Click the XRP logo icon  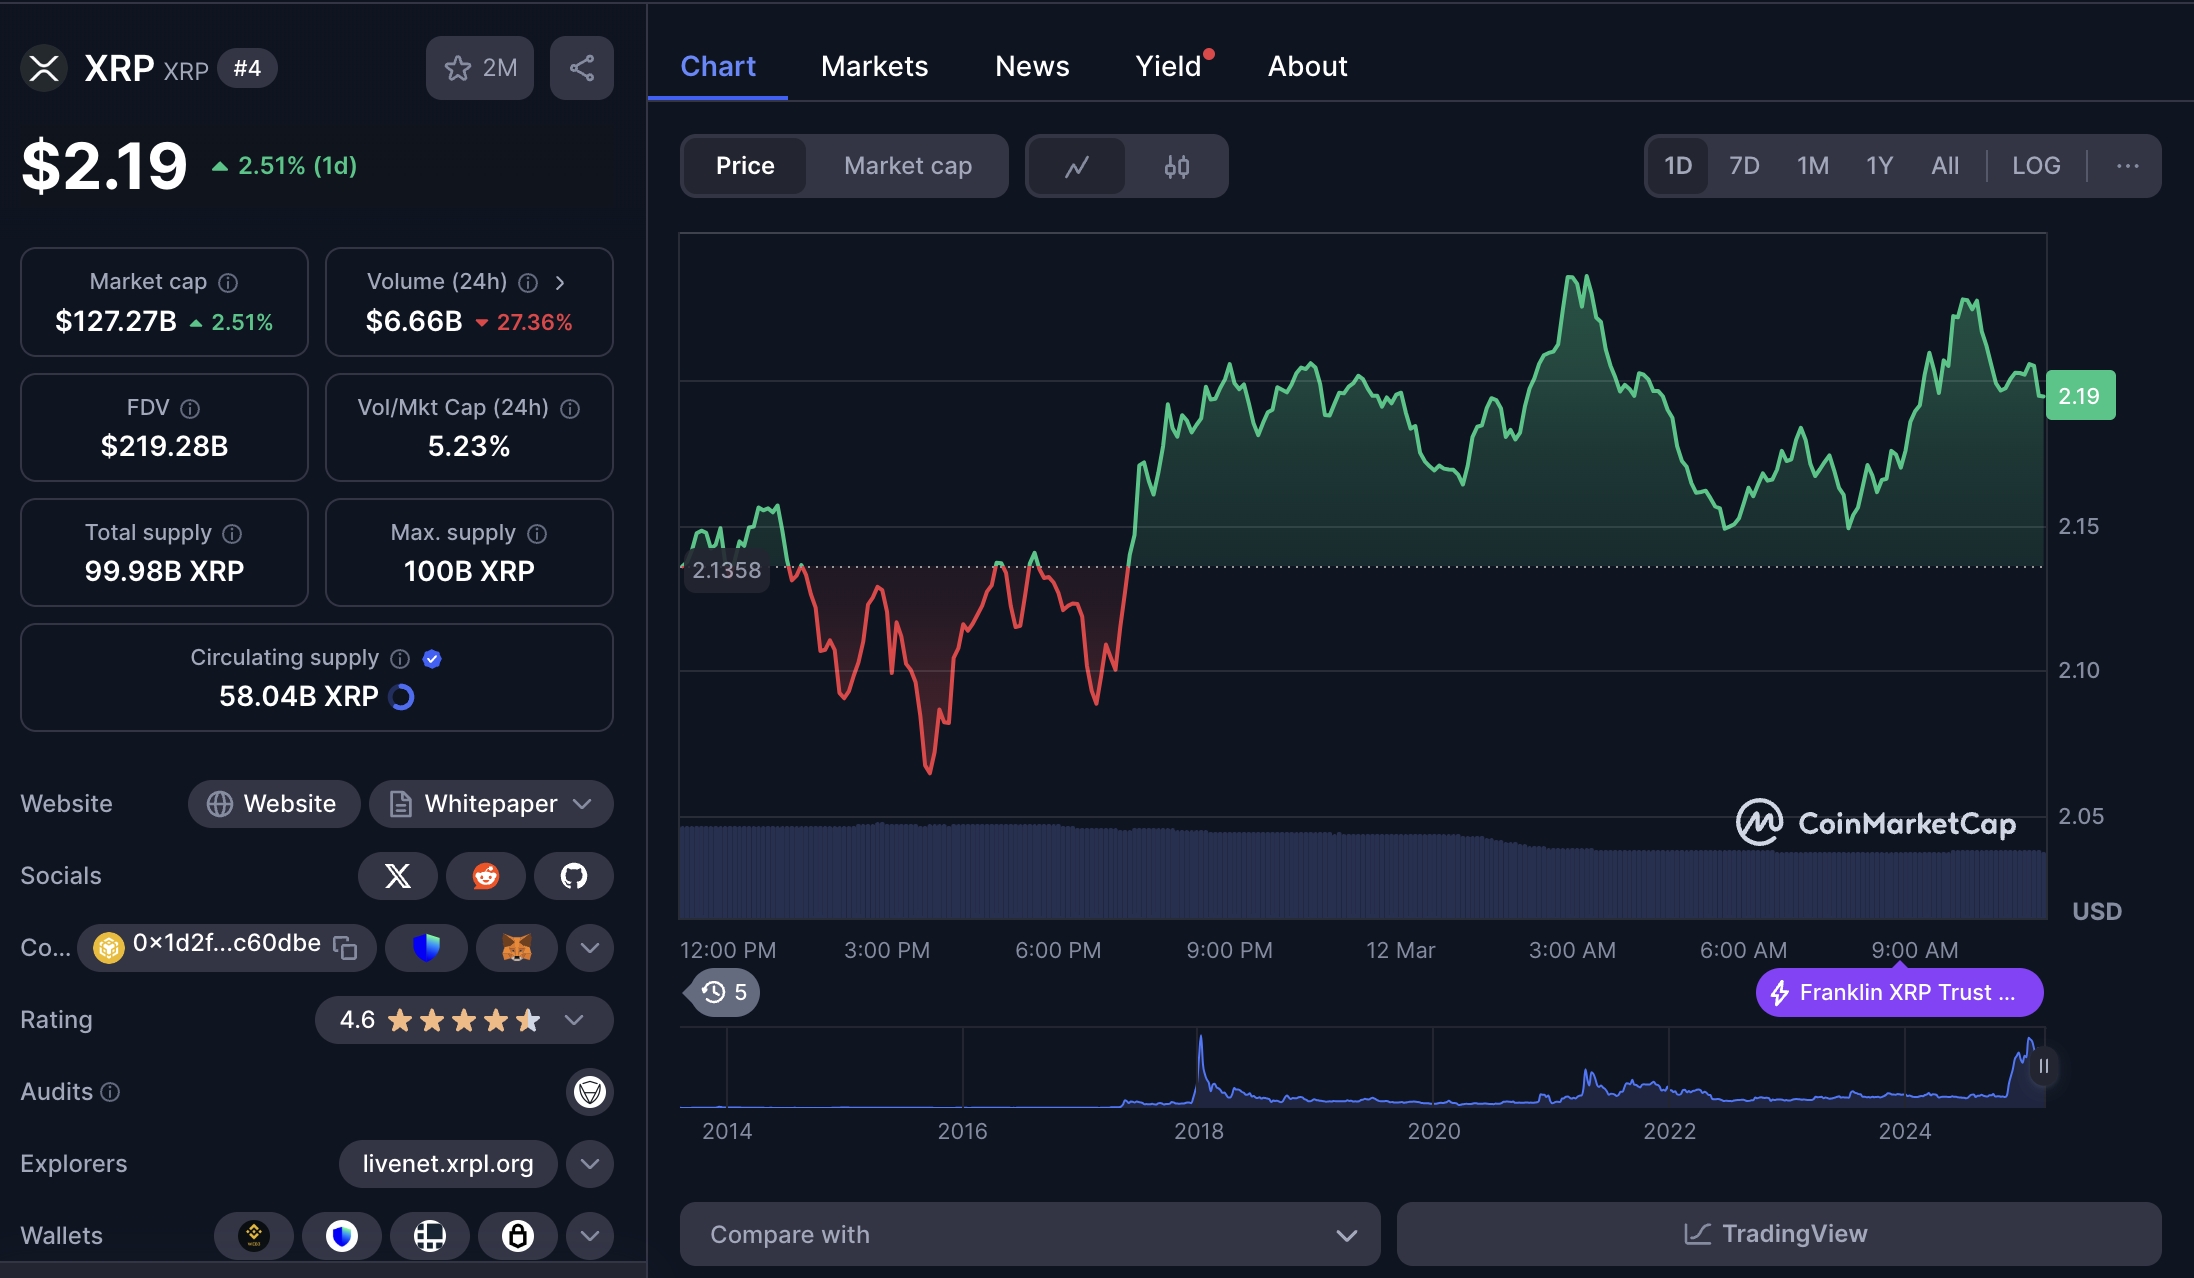pyautogui.click(x=44, y=68)
